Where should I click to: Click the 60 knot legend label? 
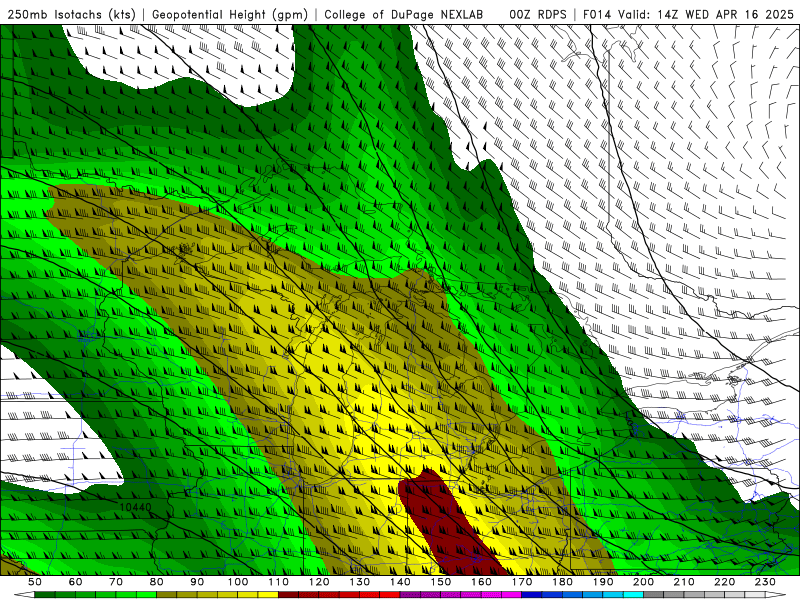76,582
